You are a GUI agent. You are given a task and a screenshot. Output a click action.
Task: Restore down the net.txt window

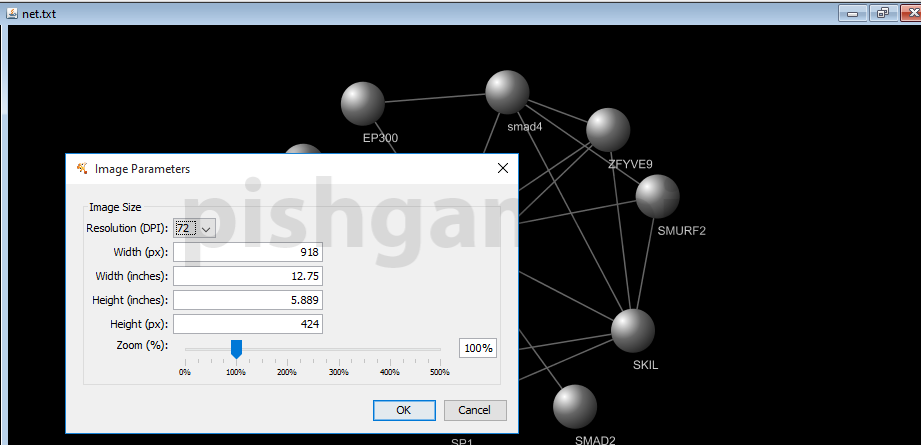pyautogui.click(x=882, y=13)
